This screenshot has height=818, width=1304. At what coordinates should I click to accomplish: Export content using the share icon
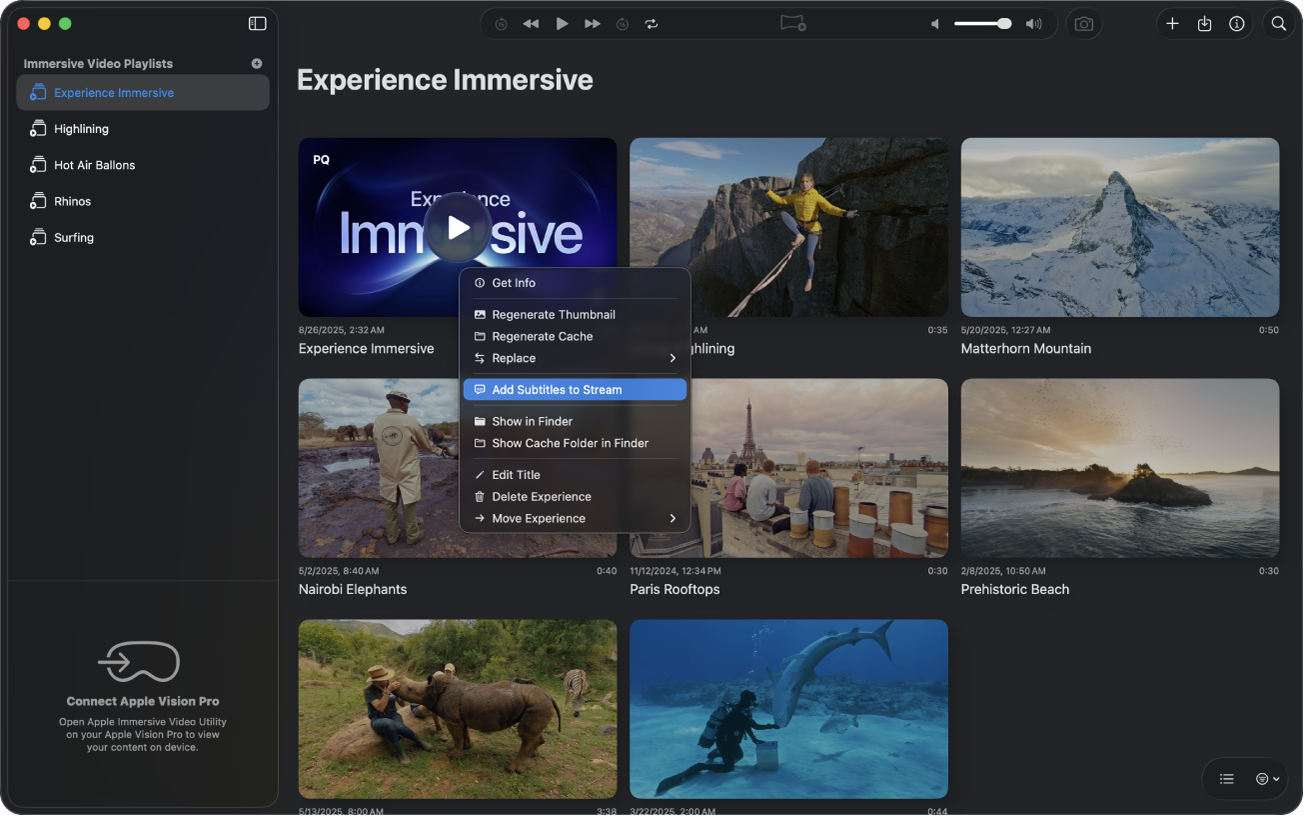(x=1204, y=23)
